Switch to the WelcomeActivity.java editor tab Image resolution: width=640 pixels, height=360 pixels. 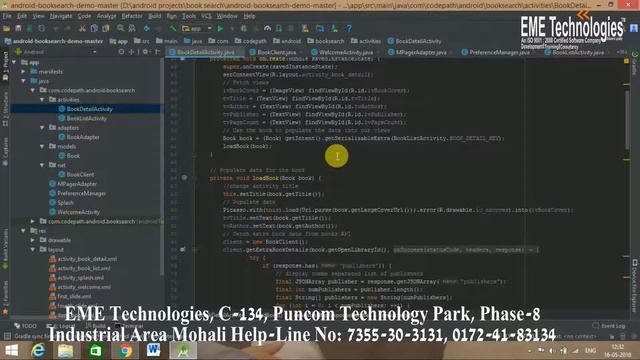345,52
